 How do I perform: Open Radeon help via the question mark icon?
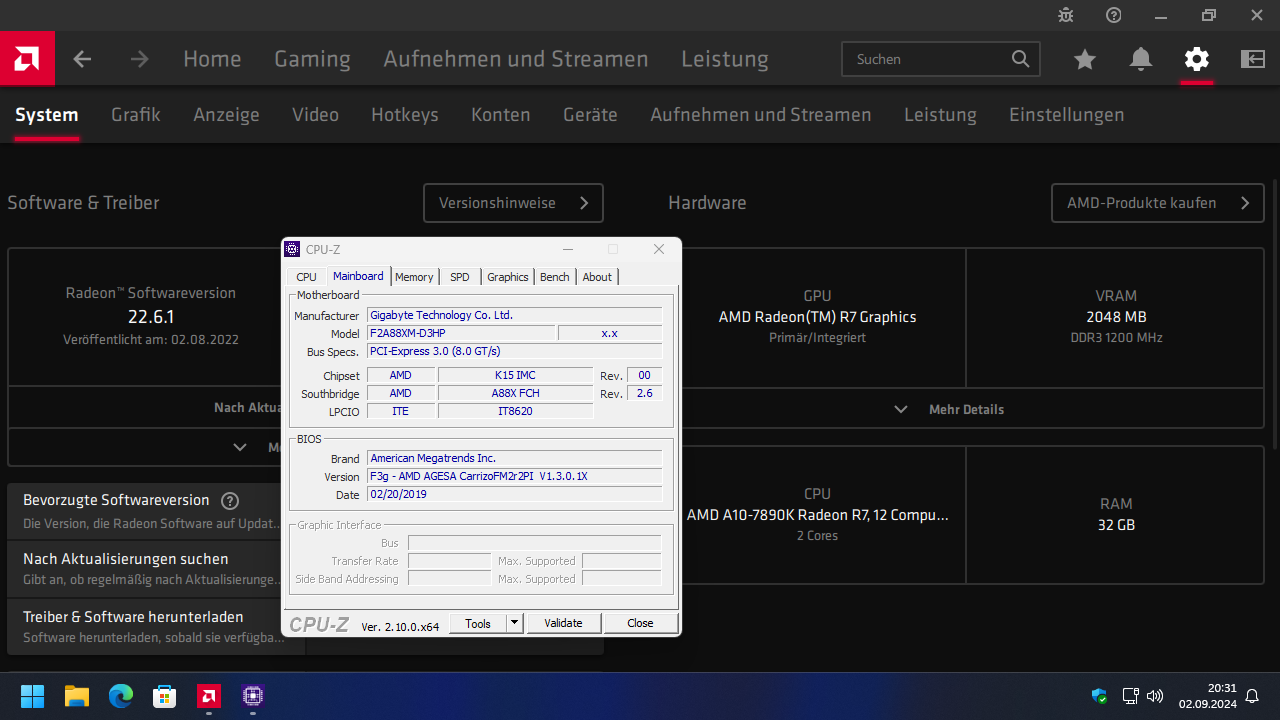point(1113,15)
